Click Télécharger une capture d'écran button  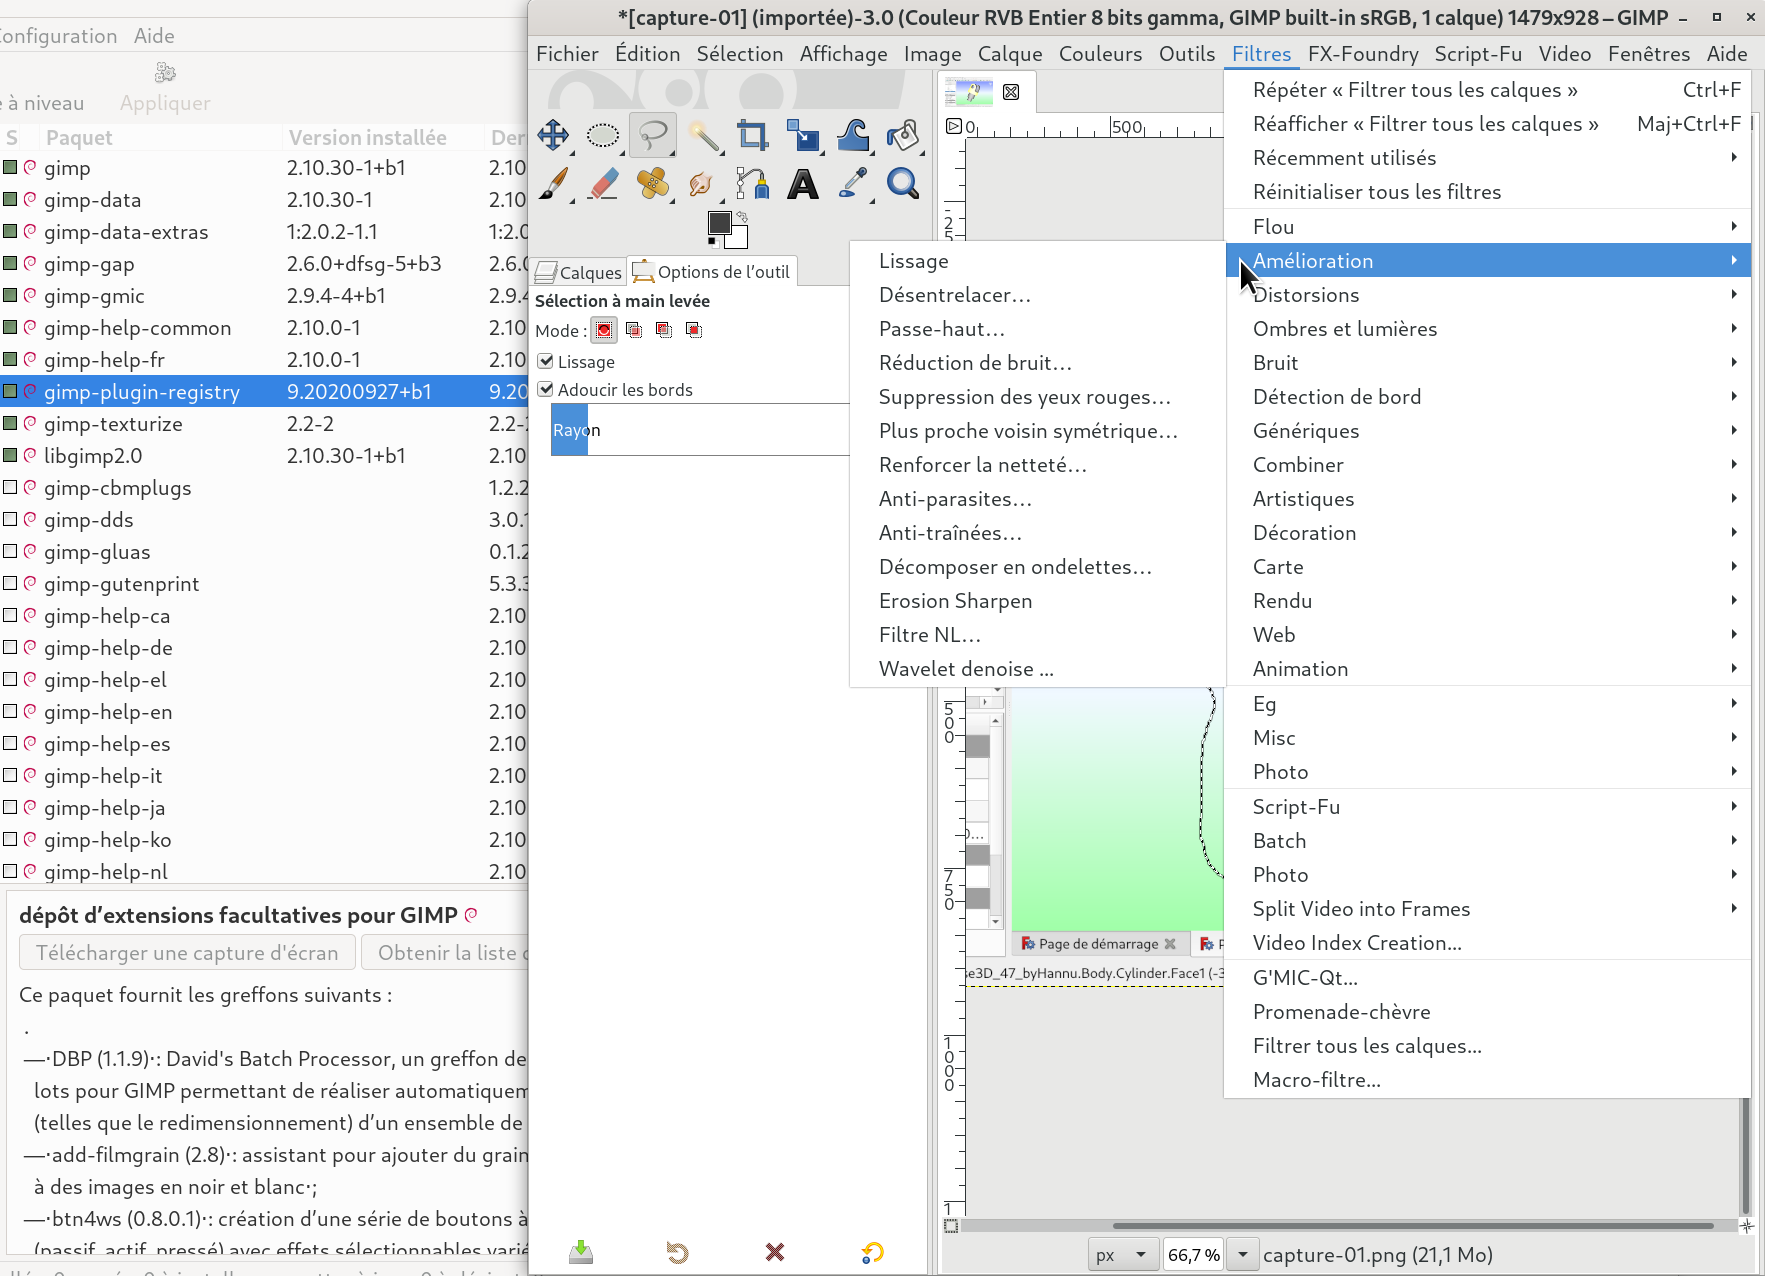(187, 953)
